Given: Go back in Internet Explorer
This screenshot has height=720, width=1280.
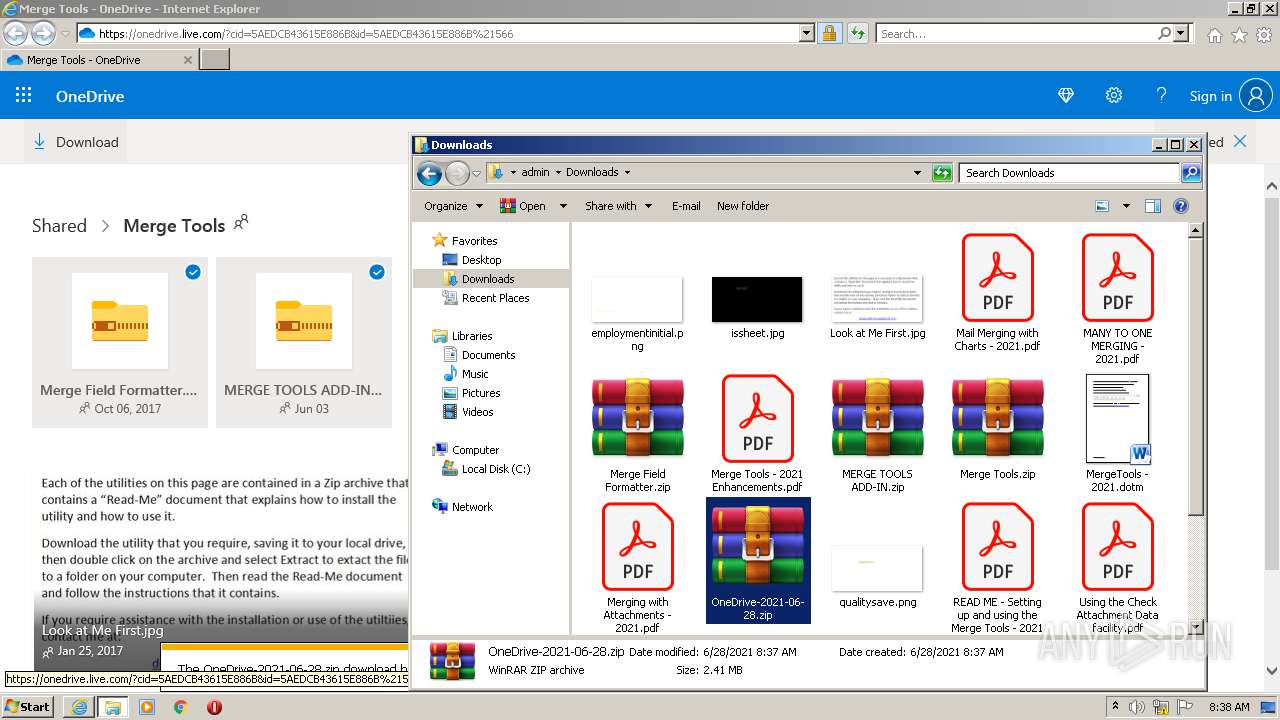Looking at the screenshot, I should coord(15,33).
